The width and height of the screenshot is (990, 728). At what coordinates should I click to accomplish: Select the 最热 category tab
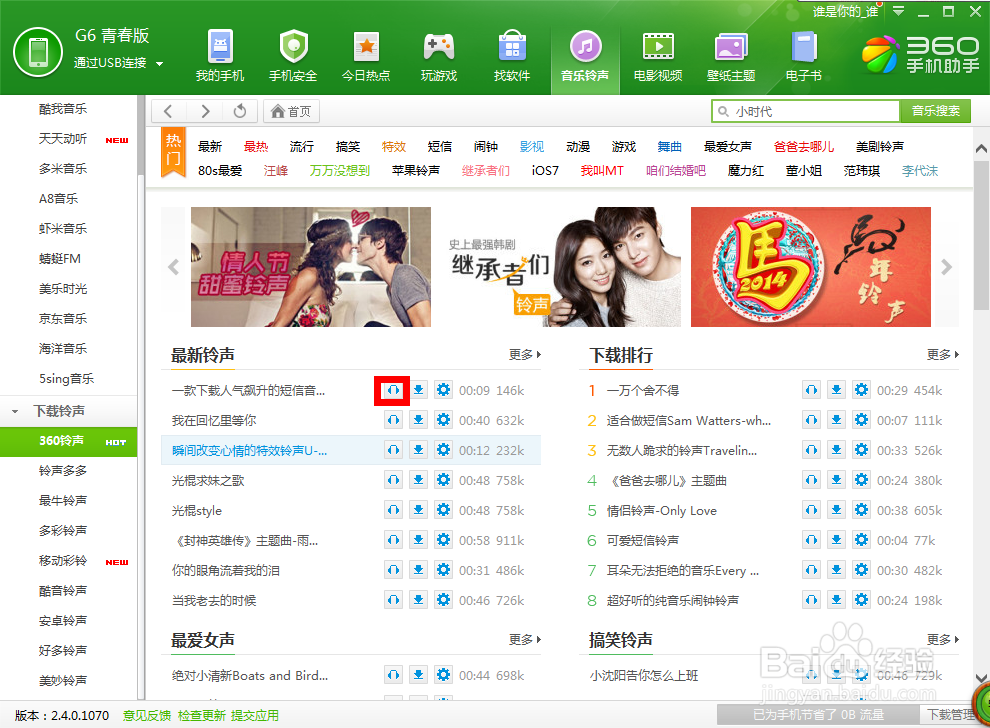(x=256, y=146)
